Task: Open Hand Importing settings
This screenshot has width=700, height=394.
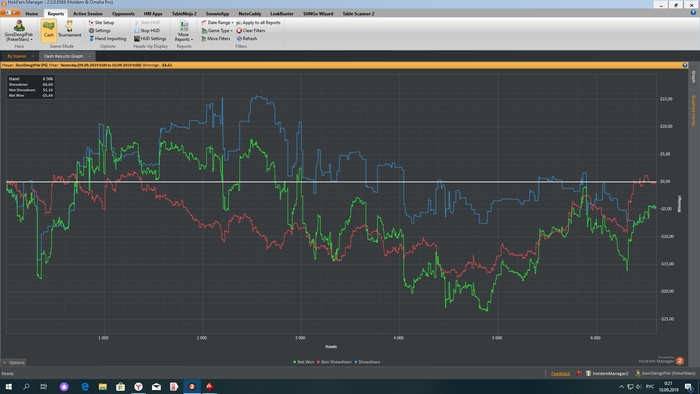Action: click(x=108, y=38)
